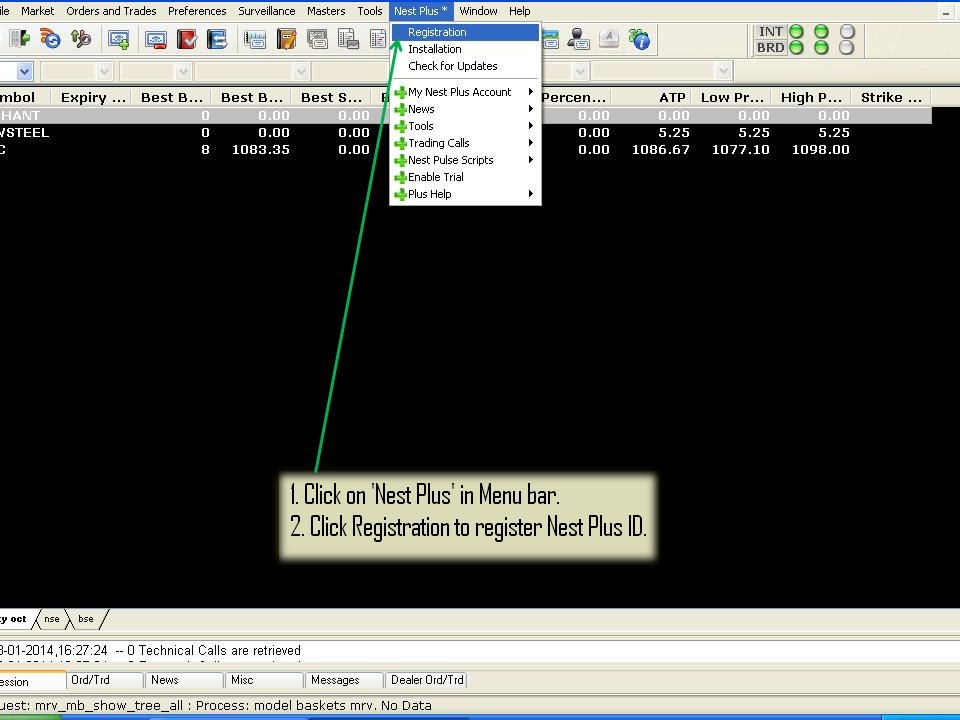Select Registration in Nest Plus menu
This screenshot has width=960, height=720.
tap(465, 32)
